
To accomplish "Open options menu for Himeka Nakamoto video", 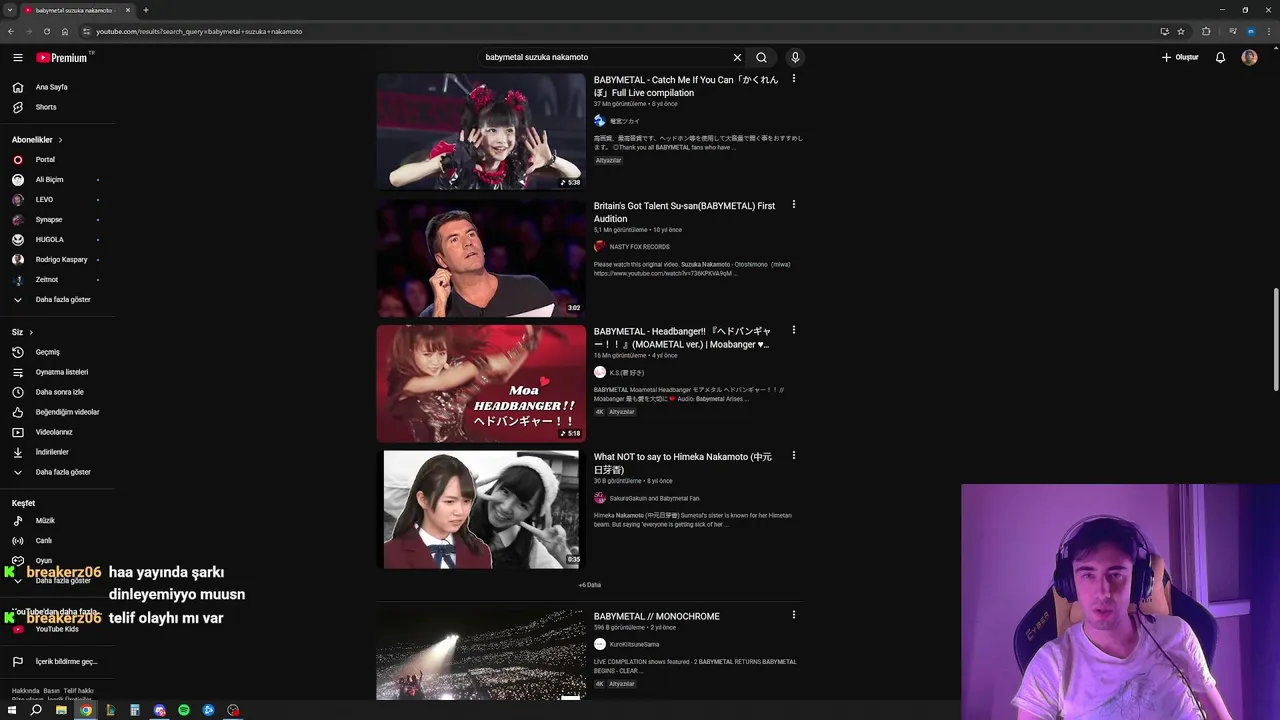I will (794, 455).
